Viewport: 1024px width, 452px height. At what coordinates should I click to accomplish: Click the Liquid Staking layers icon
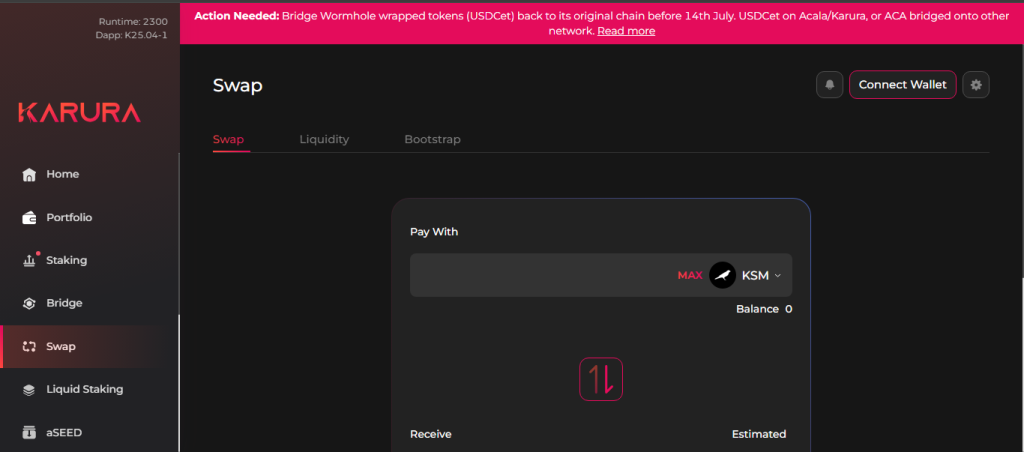(29, 389)
